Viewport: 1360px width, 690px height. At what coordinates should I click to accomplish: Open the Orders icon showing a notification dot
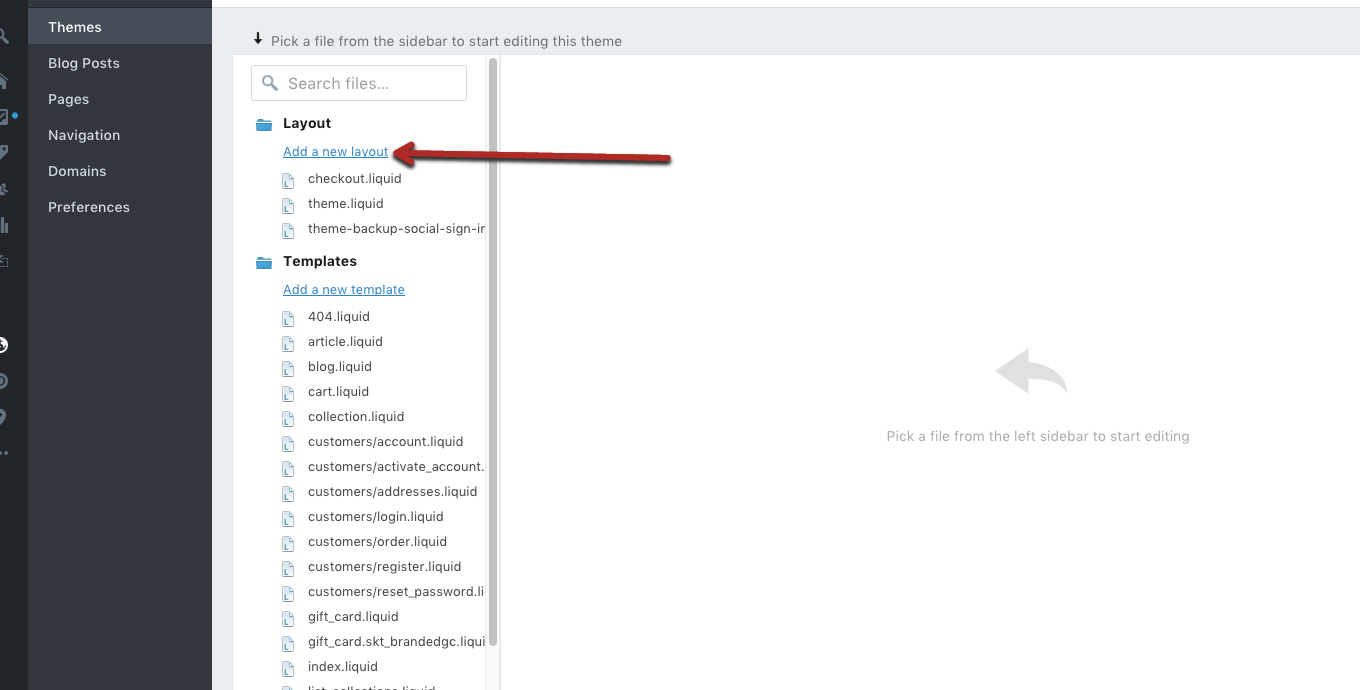(5, 116)
